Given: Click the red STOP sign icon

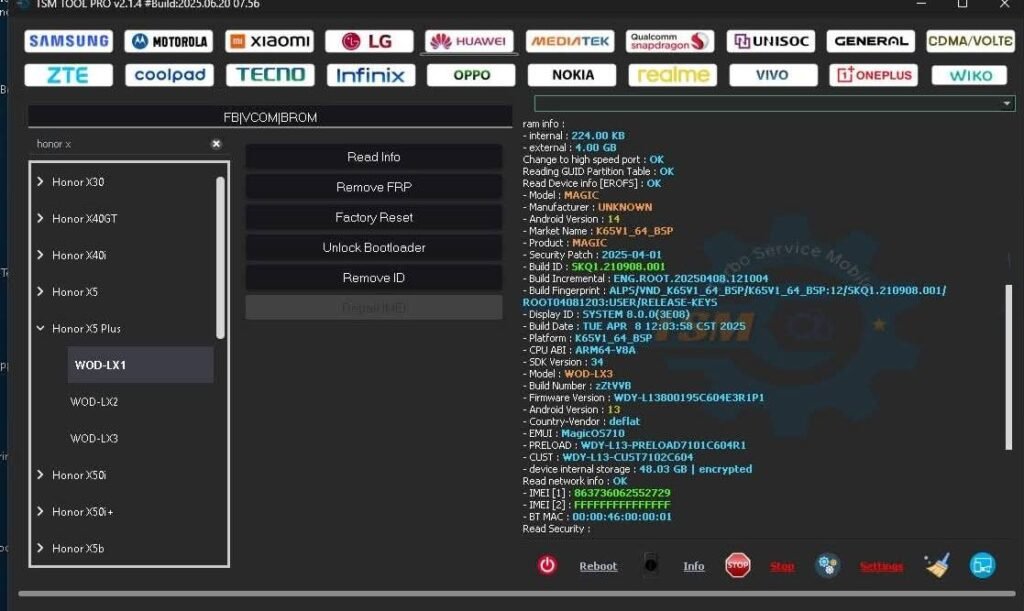Looking at the screenshot, I should click(738, 565).
